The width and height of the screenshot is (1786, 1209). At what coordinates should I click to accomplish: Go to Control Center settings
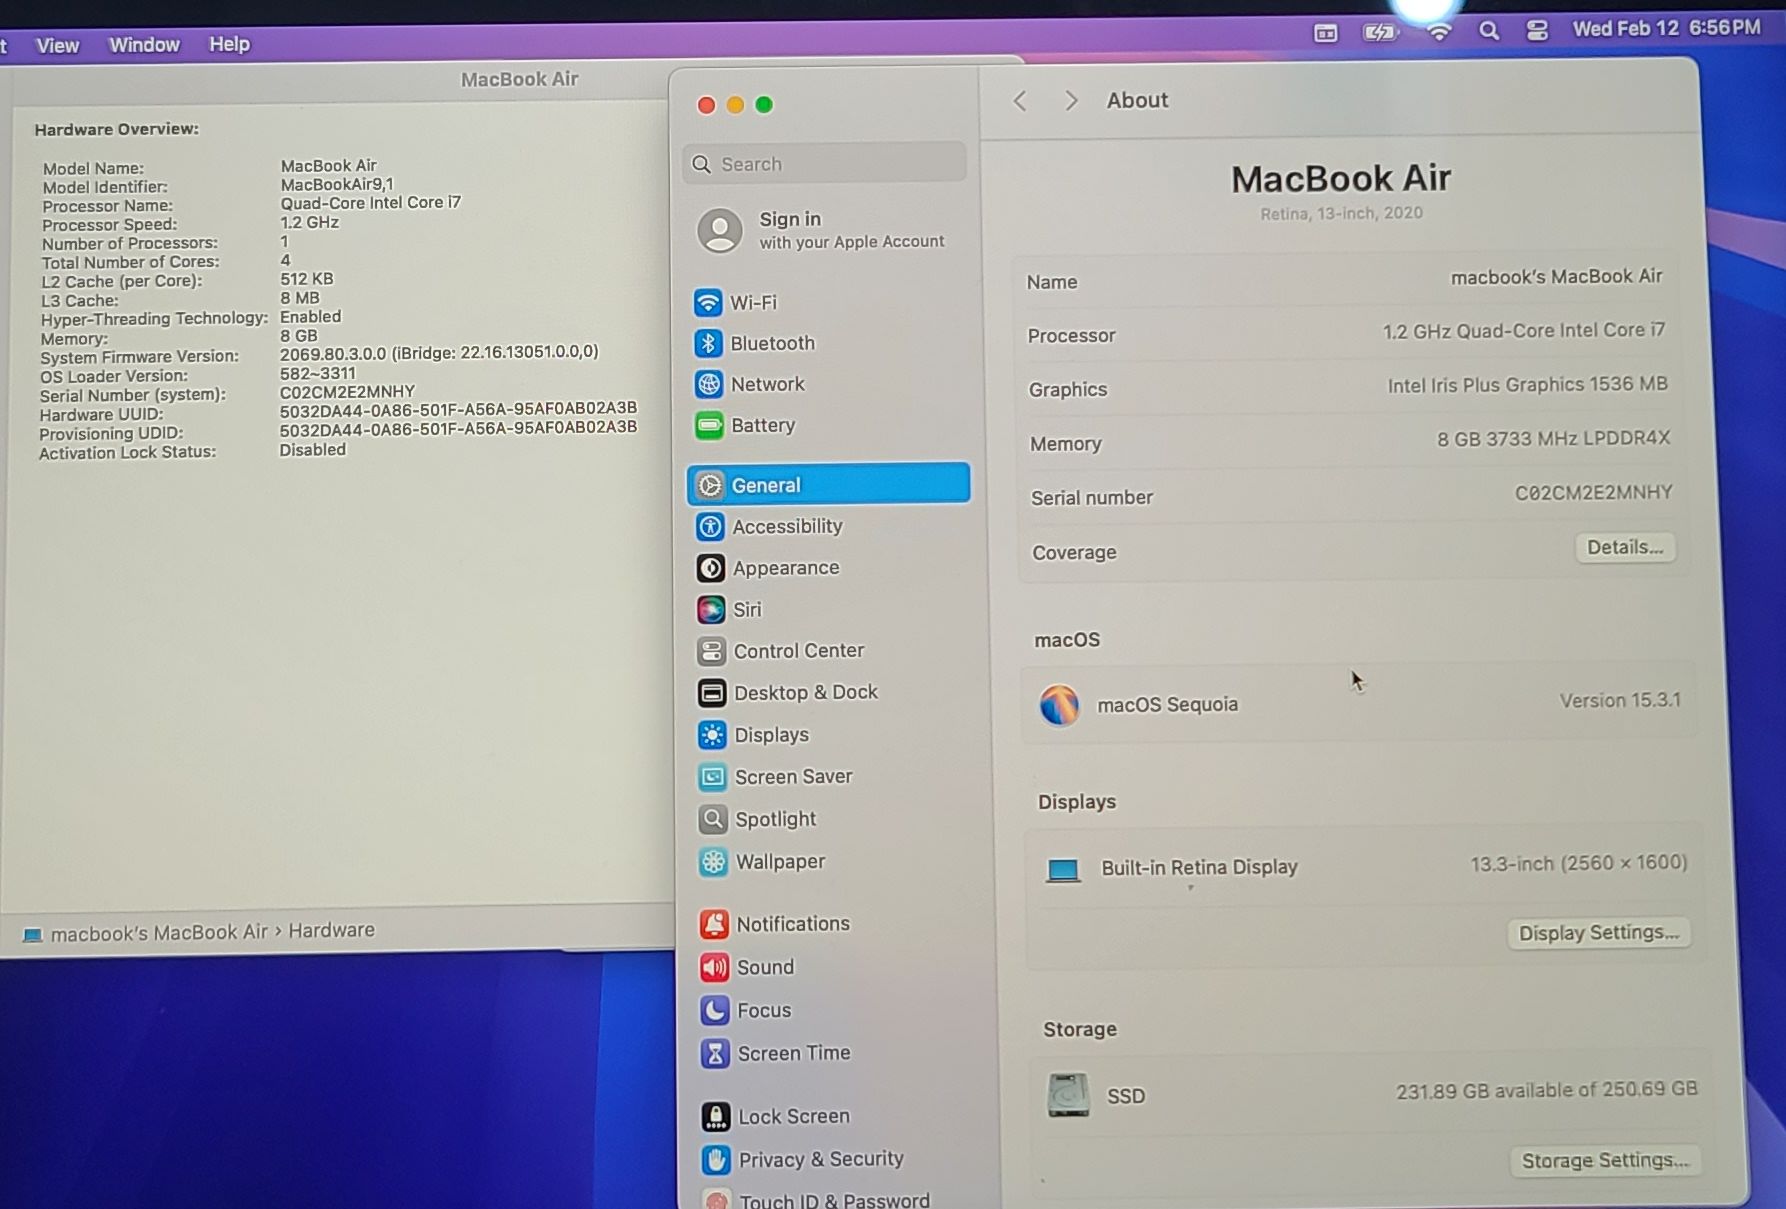point(797,651)
